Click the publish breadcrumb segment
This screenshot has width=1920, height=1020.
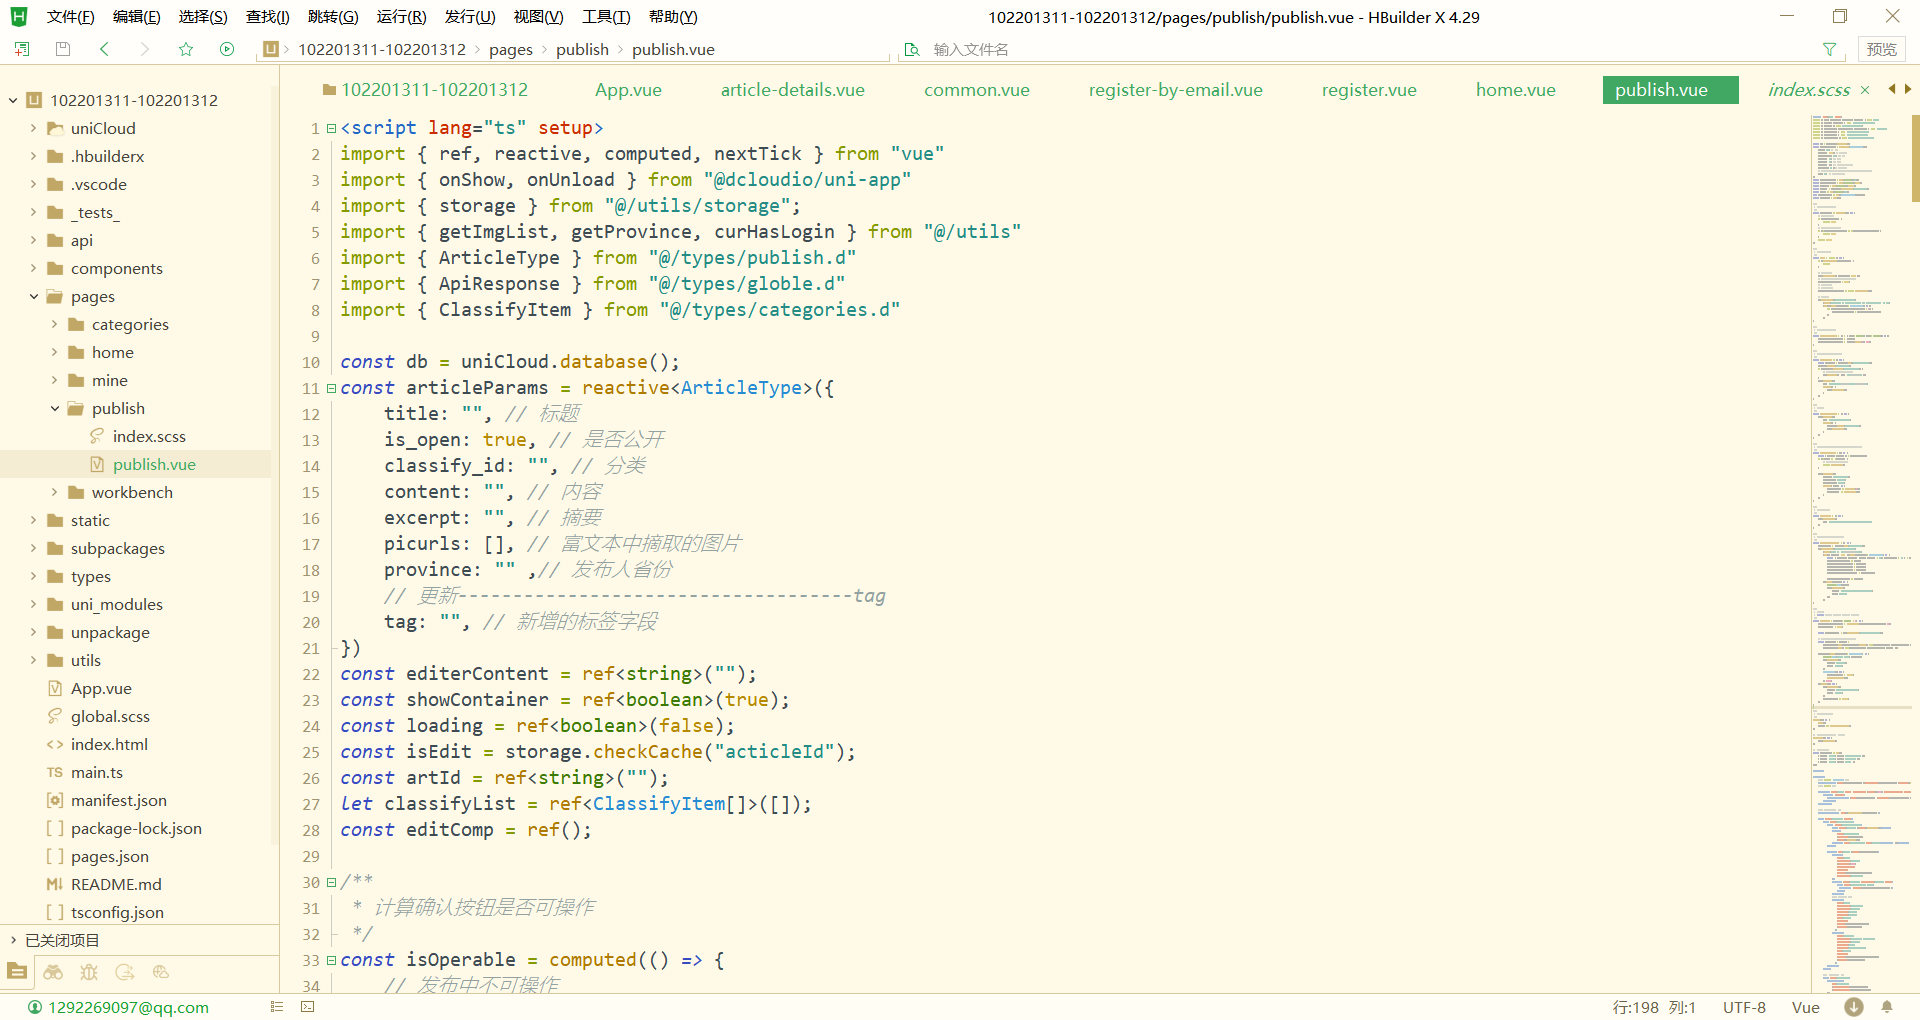coord(582,49)
